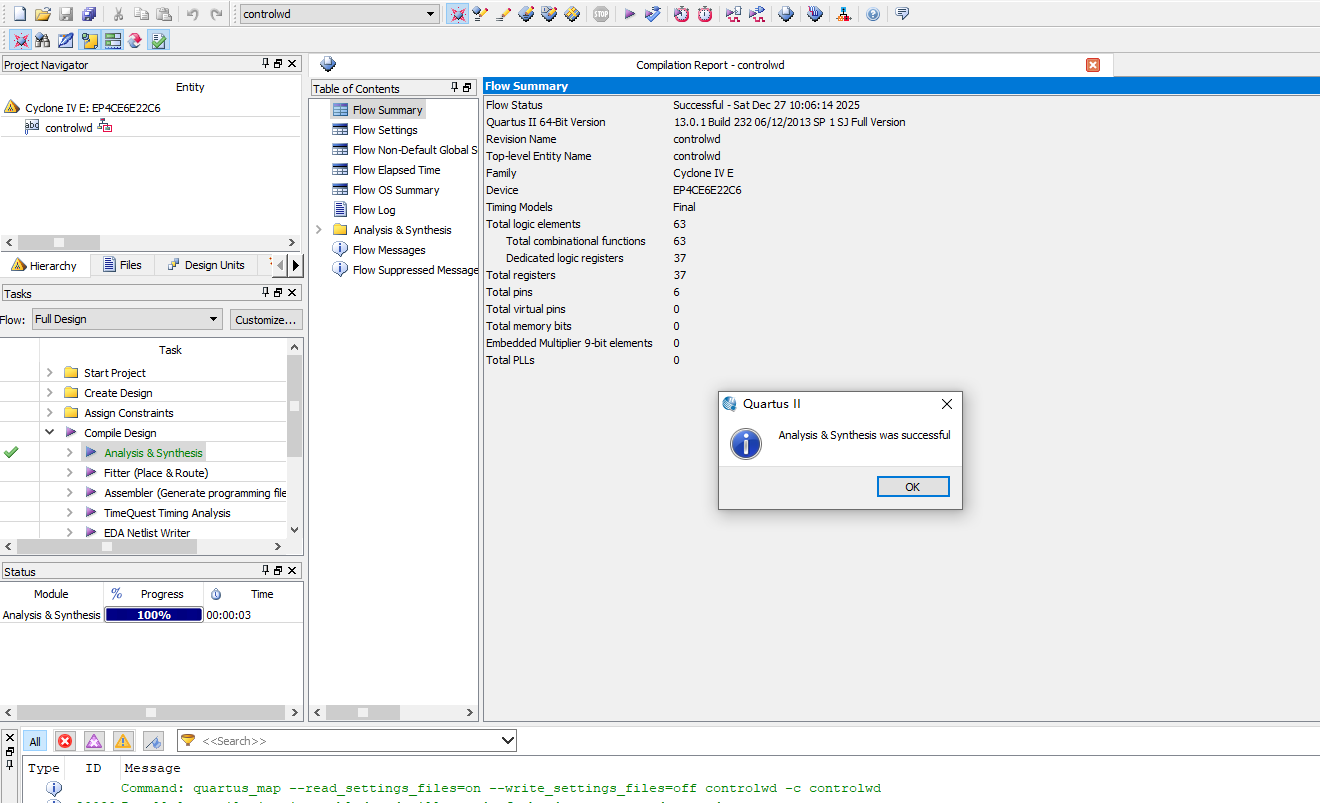Click the Stop Processing icon
The width and height of the screenshot is (1320, 803).
tap(601, 14)
